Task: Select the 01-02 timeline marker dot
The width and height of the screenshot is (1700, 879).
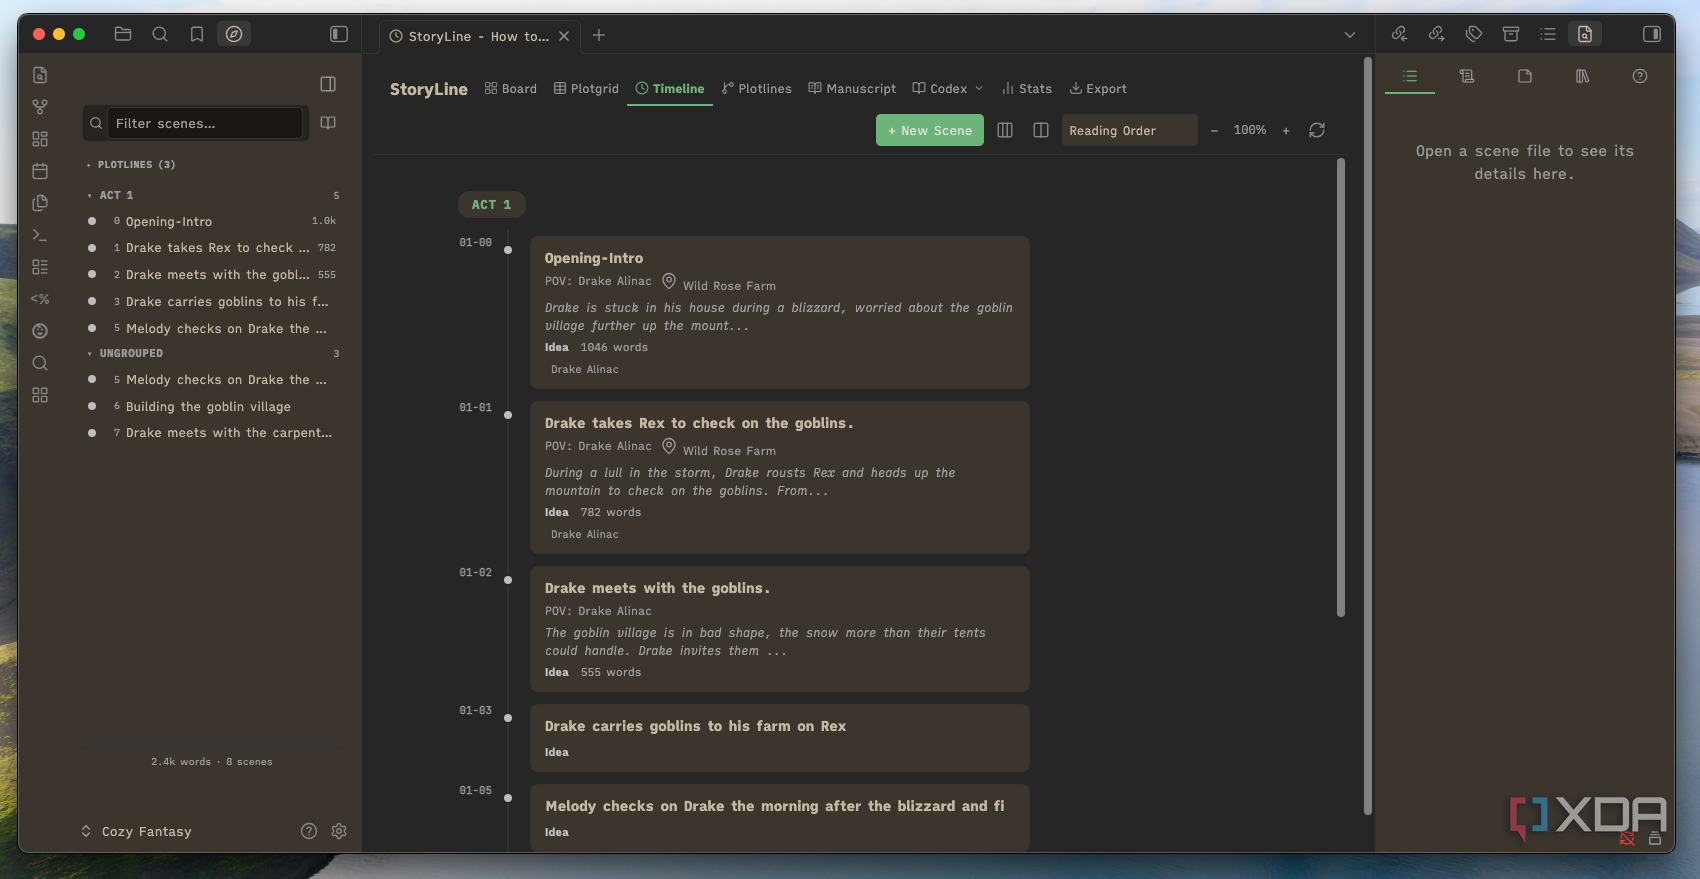Action: coord(508,580)
